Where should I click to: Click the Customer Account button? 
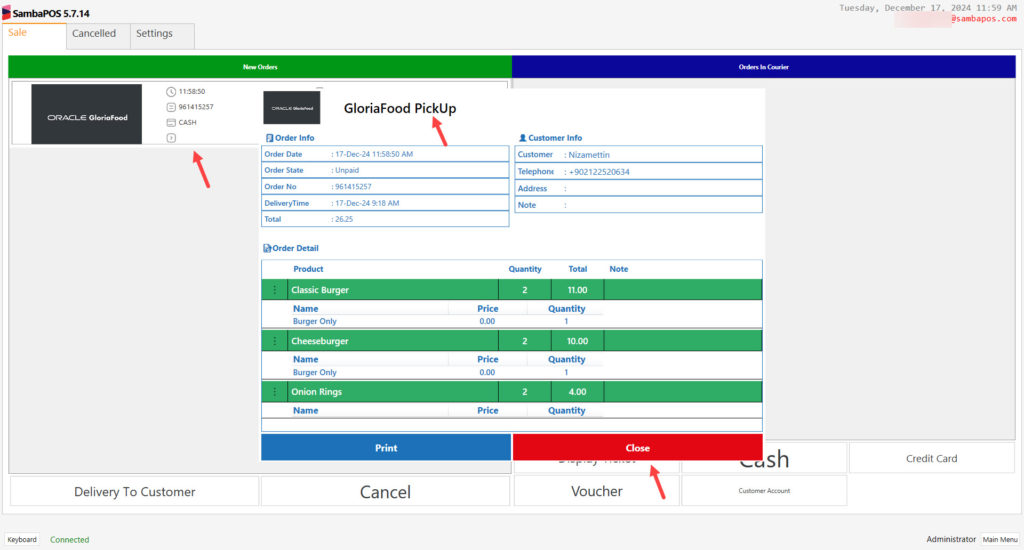pos(764,491)
